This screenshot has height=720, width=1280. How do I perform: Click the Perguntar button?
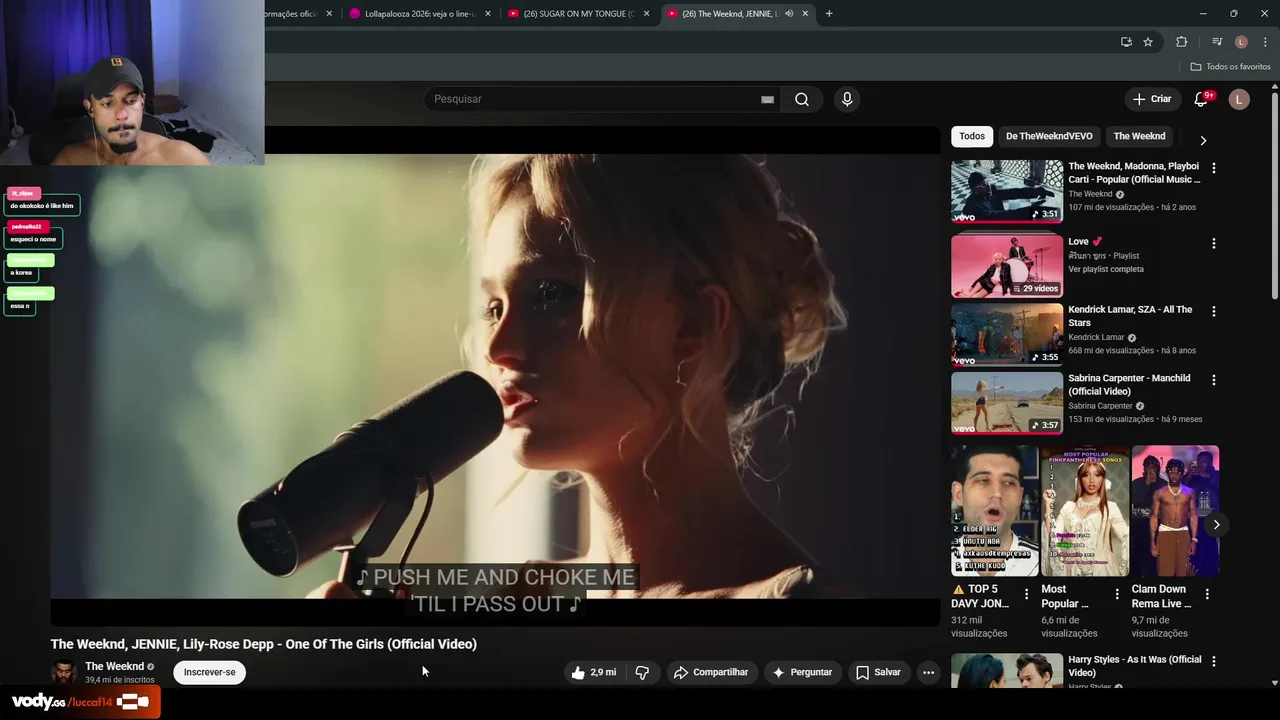click(802, 672)
